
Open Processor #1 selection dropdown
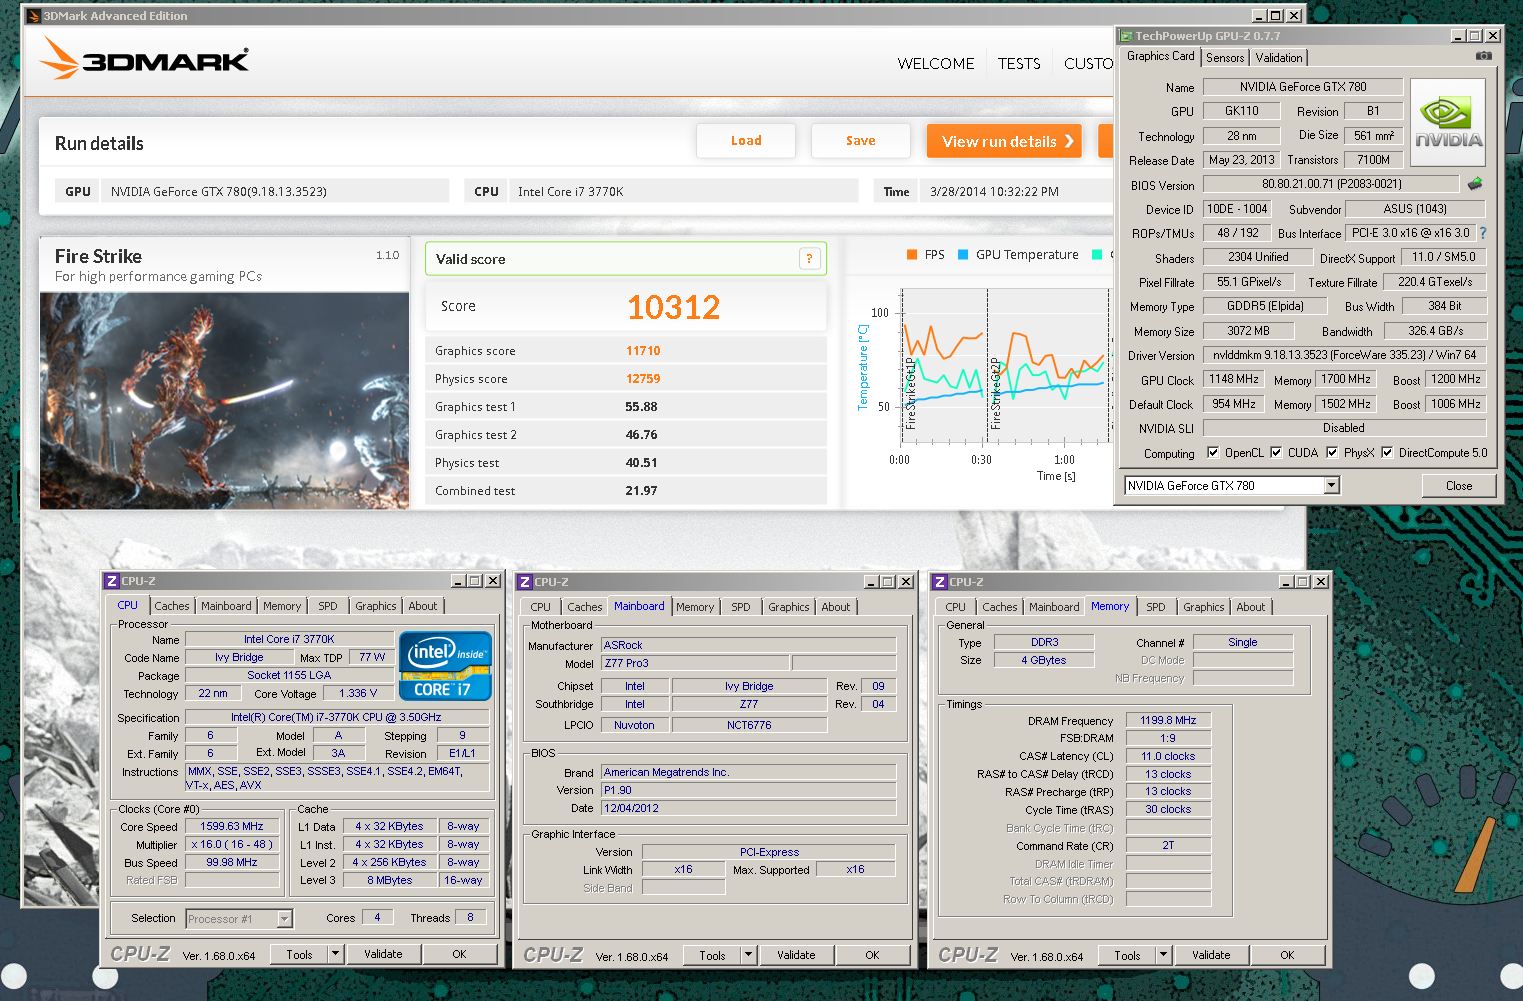(x=284, y=919)
